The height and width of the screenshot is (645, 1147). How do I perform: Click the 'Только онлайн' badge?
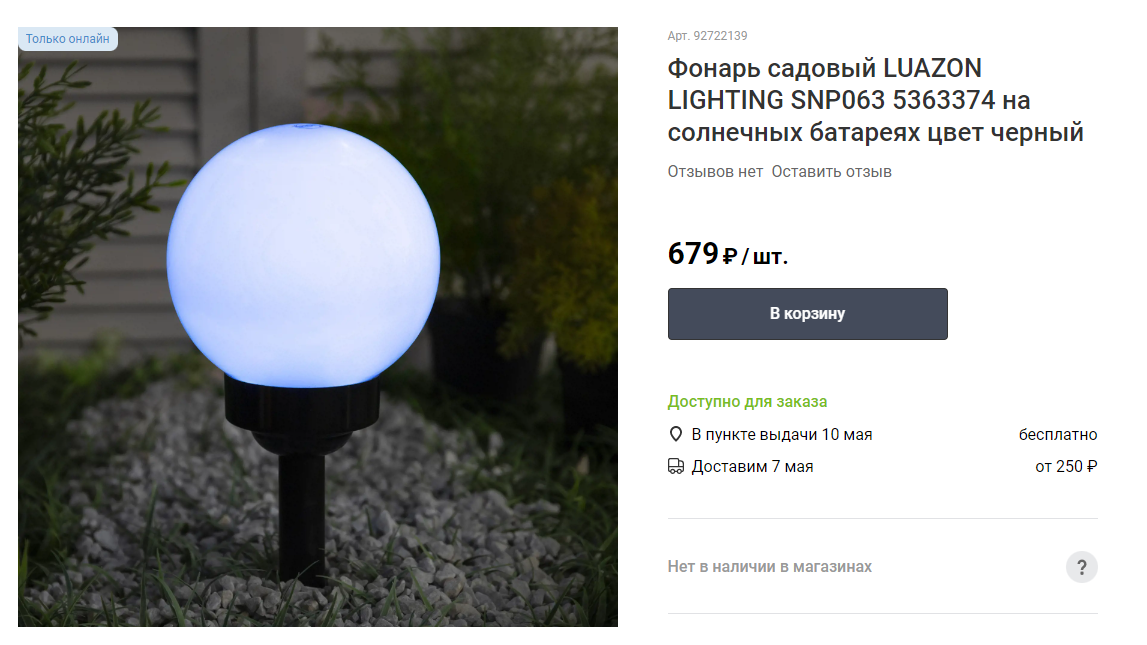coord(67,39)
